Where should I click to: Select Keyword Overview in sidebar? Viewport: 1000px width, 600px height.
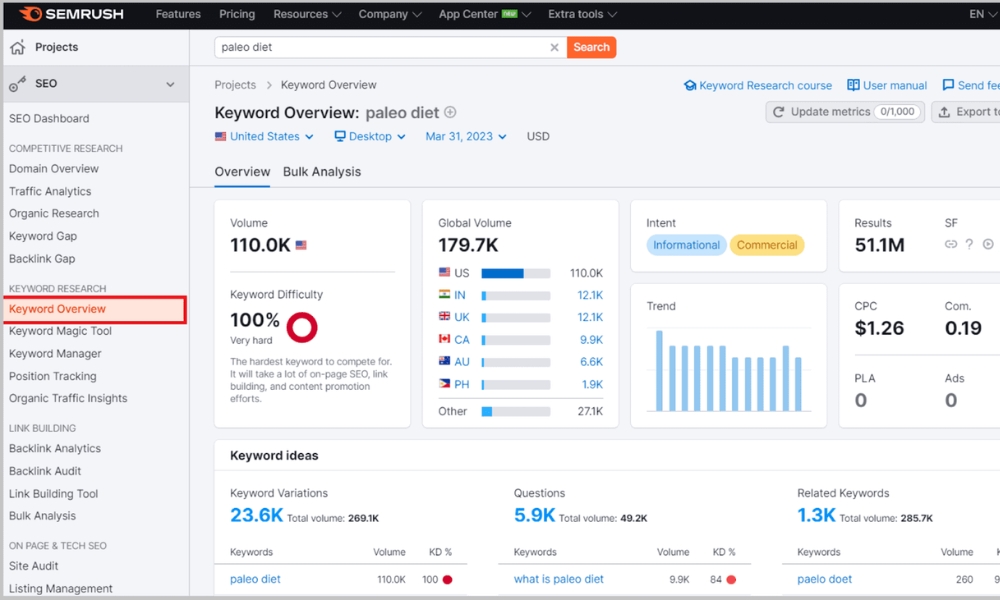point(95,309)
